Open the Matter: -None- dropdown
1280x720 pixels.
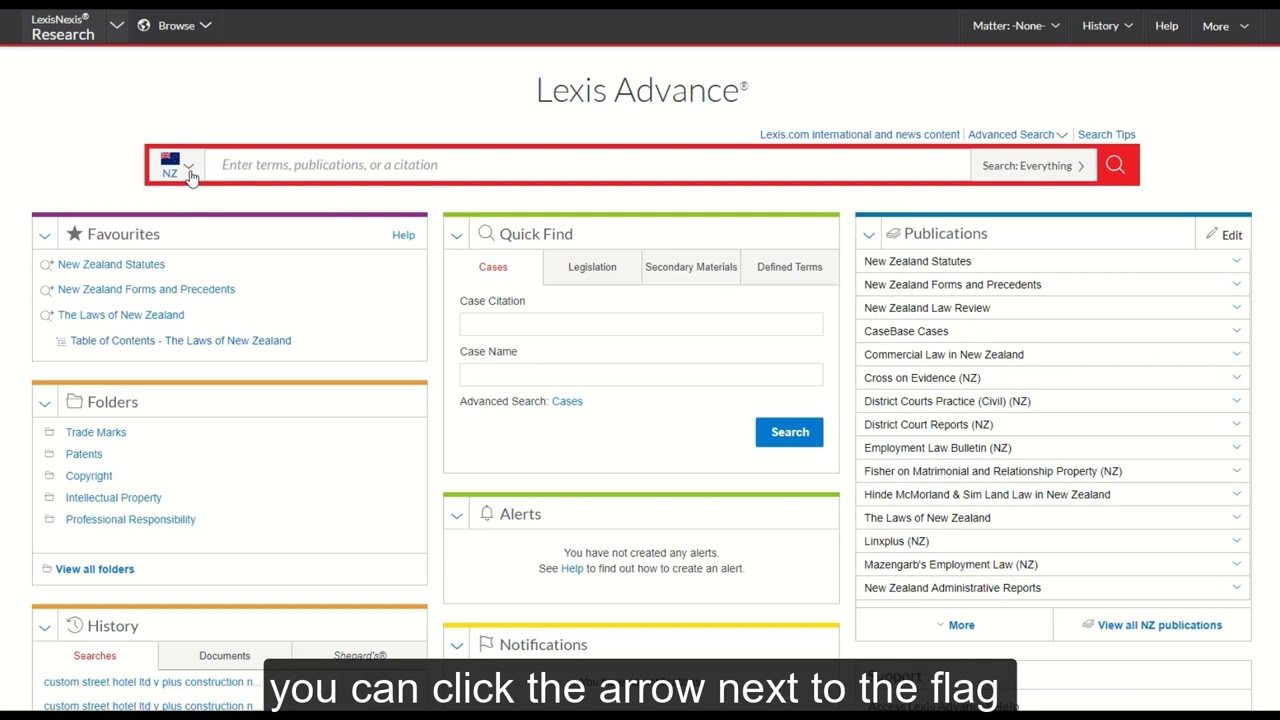(1016, 26)
